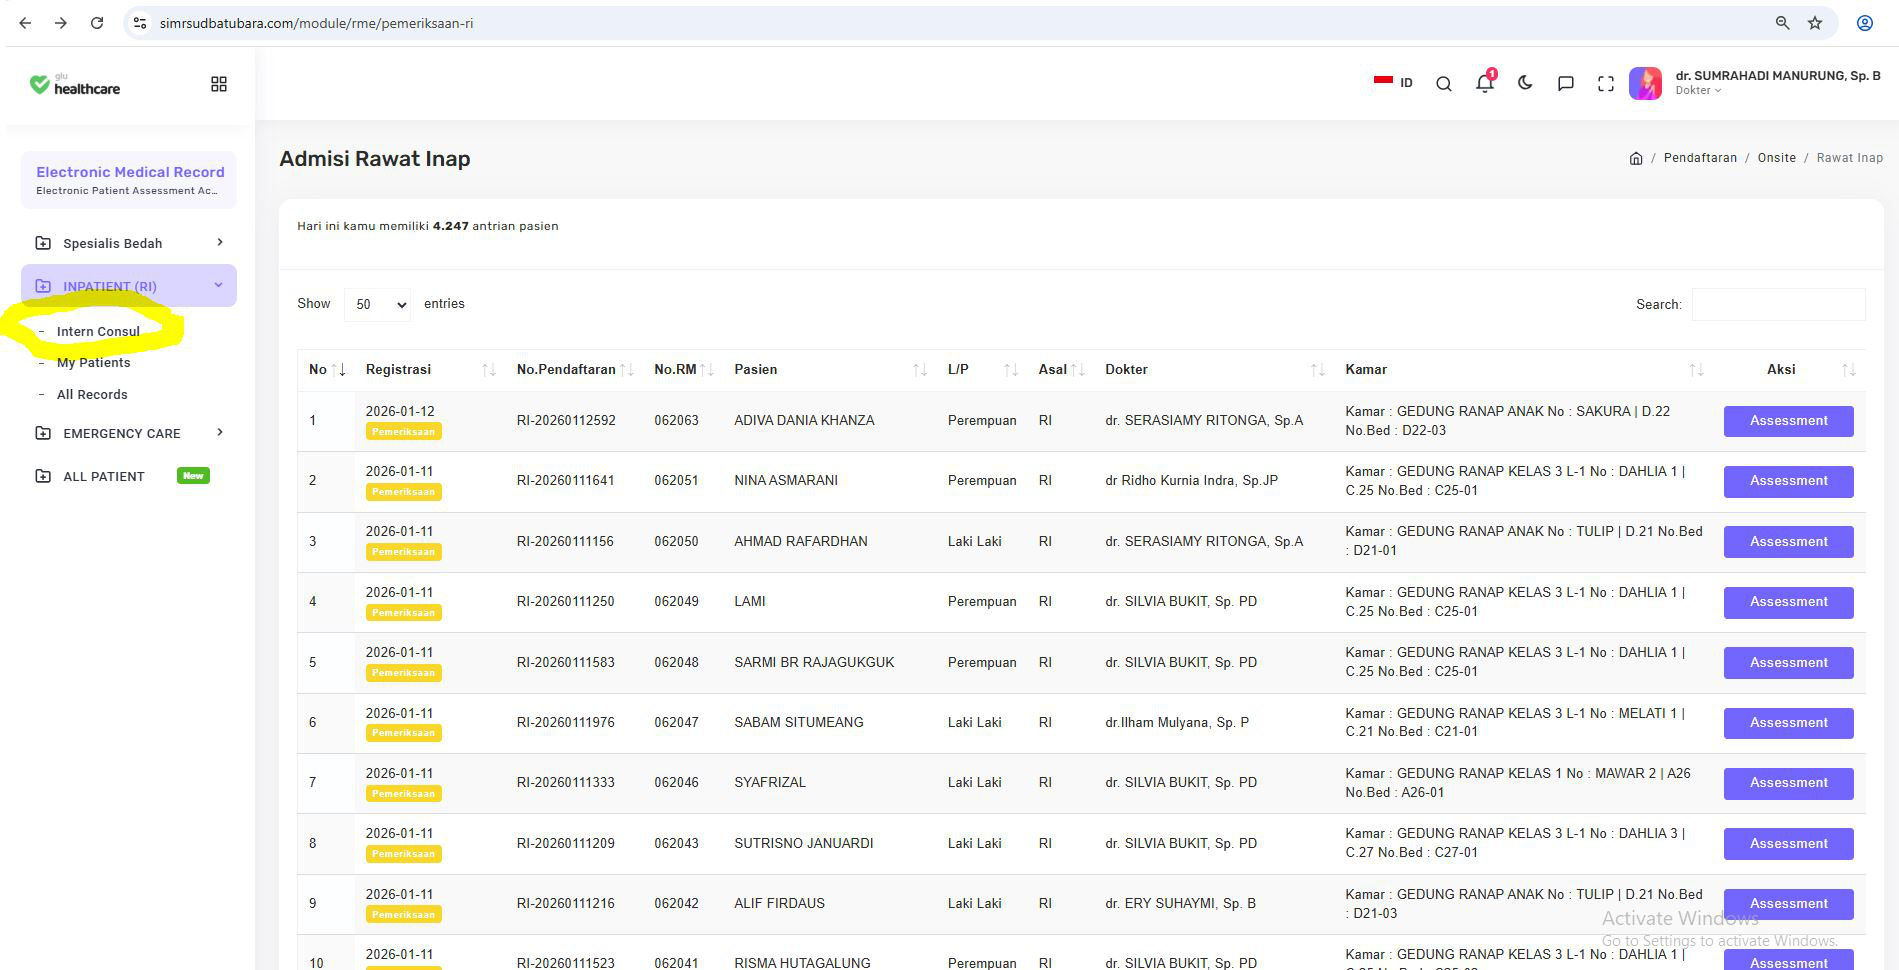The height and width of the screenshot is (970, 1899).
Task: Click the glu healthcare logo
Action: click(75, 85)
